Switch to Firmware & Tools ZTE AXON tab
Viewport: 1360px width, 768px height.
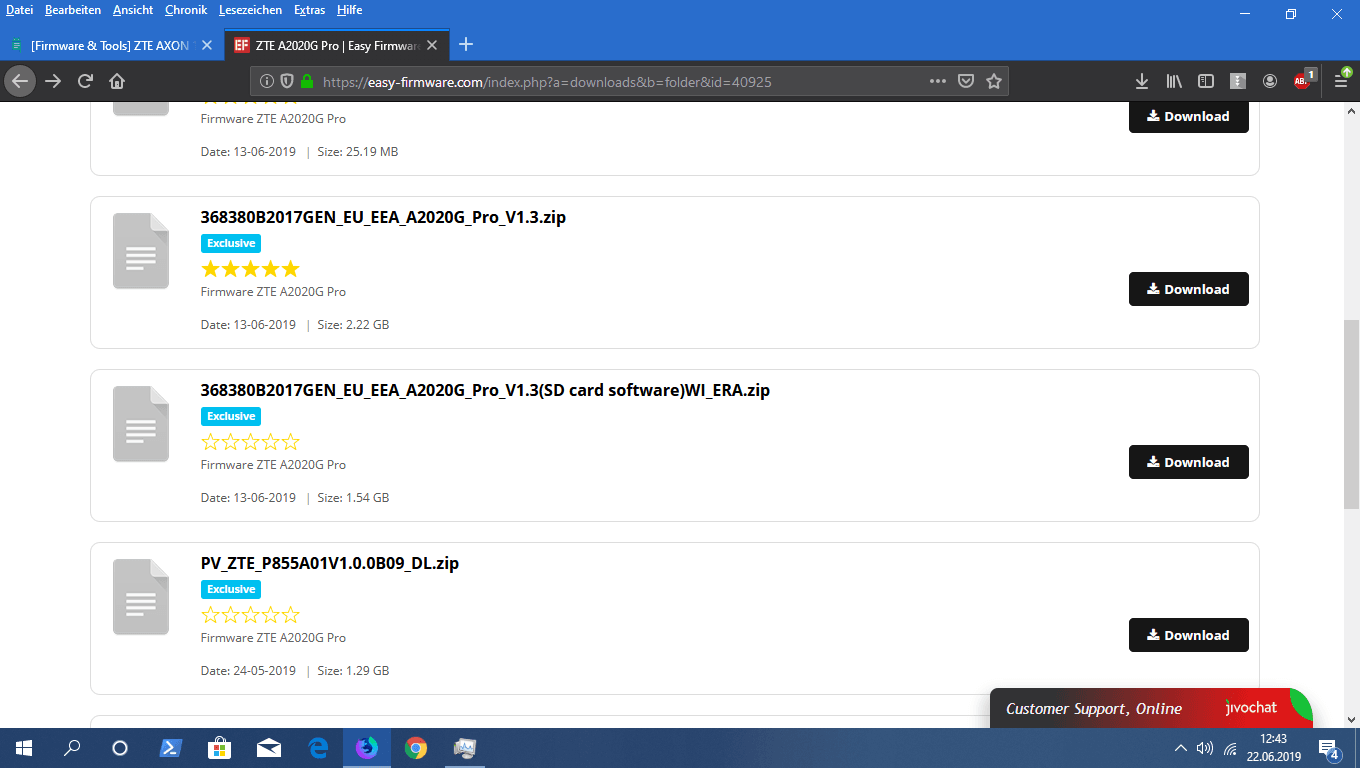click(112, 45)
